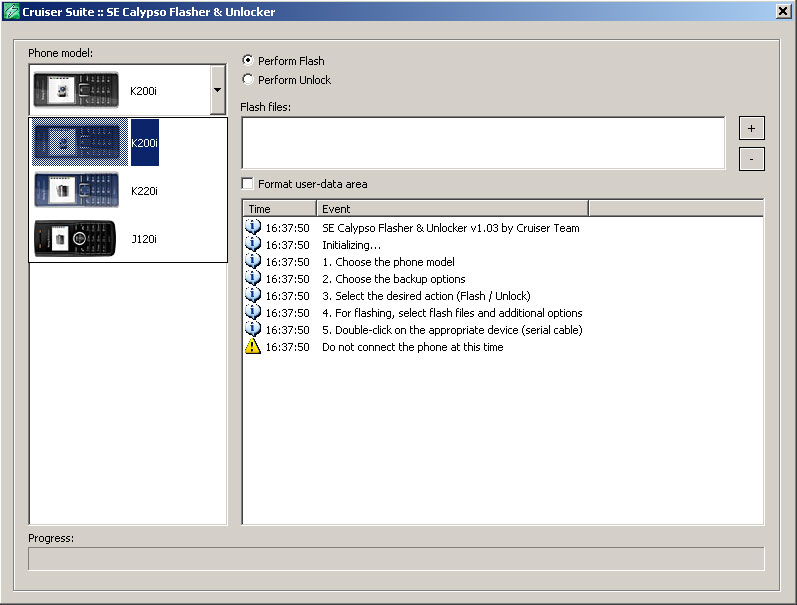Enable Format user-data area checkbox
Screen dimensions: 797x605
(x=248, y=184)
